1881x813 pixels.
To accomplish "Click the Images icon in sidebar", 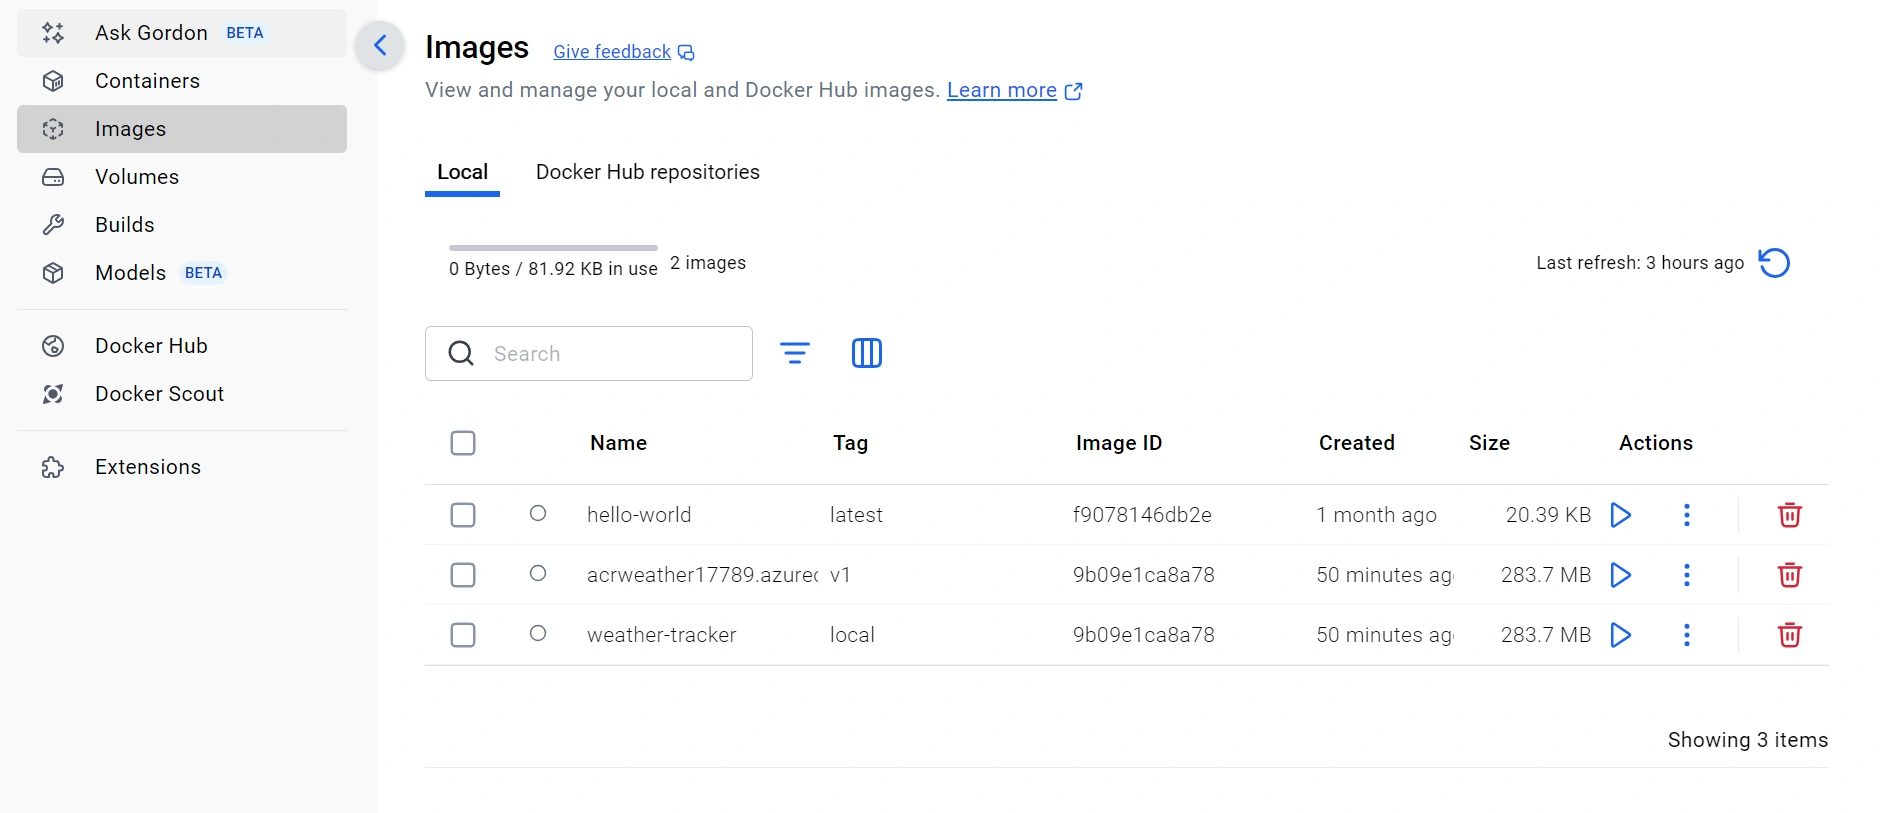I will click(x=53, y=129).
